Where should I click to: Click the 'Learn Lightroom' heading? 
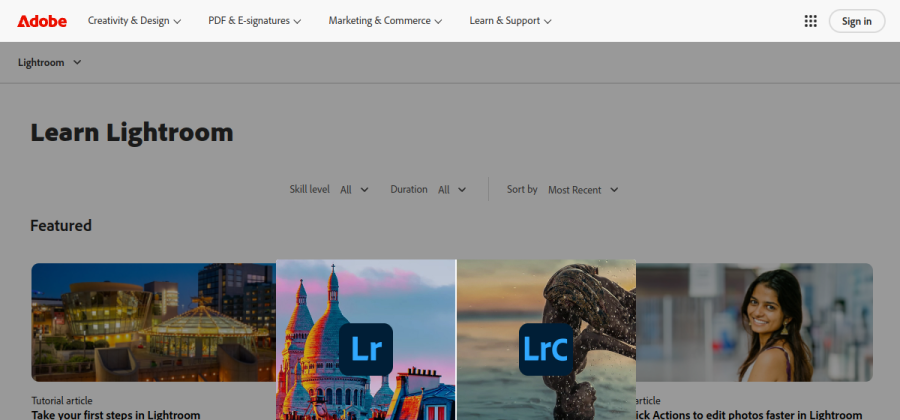[x=132, y=133]
